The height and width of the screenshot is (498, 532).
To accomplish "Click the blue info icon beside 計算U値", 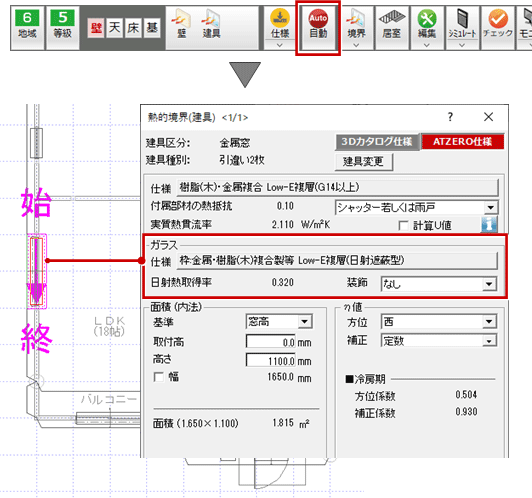I will click(489, 224).
